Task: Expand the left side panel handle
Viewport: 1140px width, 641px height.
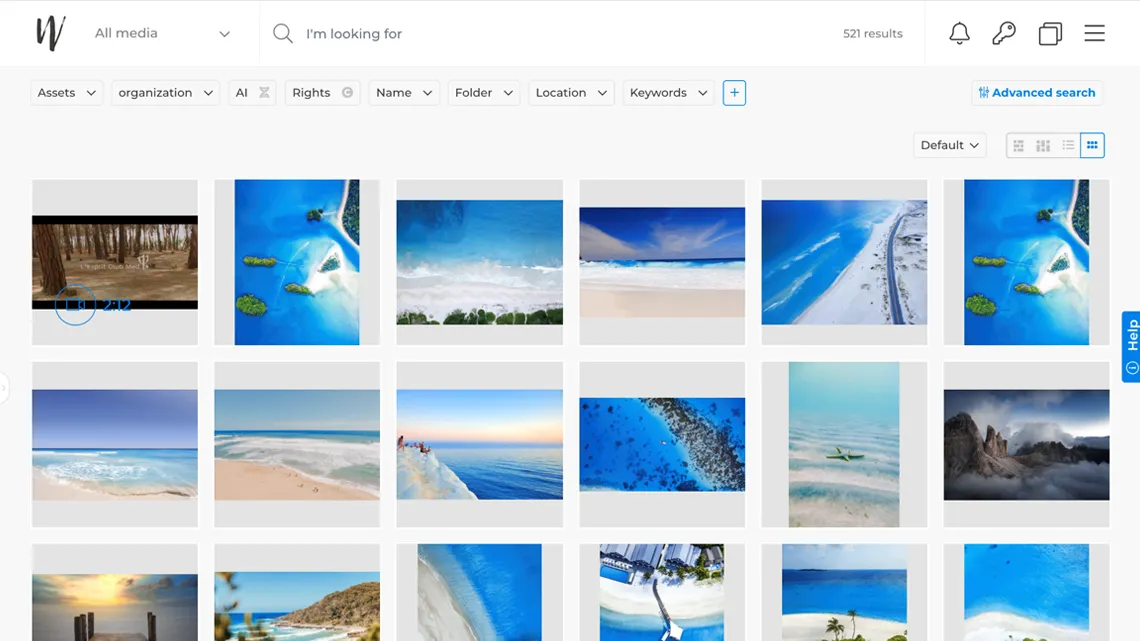Action: pyautogui.click(x=4, y=389)
